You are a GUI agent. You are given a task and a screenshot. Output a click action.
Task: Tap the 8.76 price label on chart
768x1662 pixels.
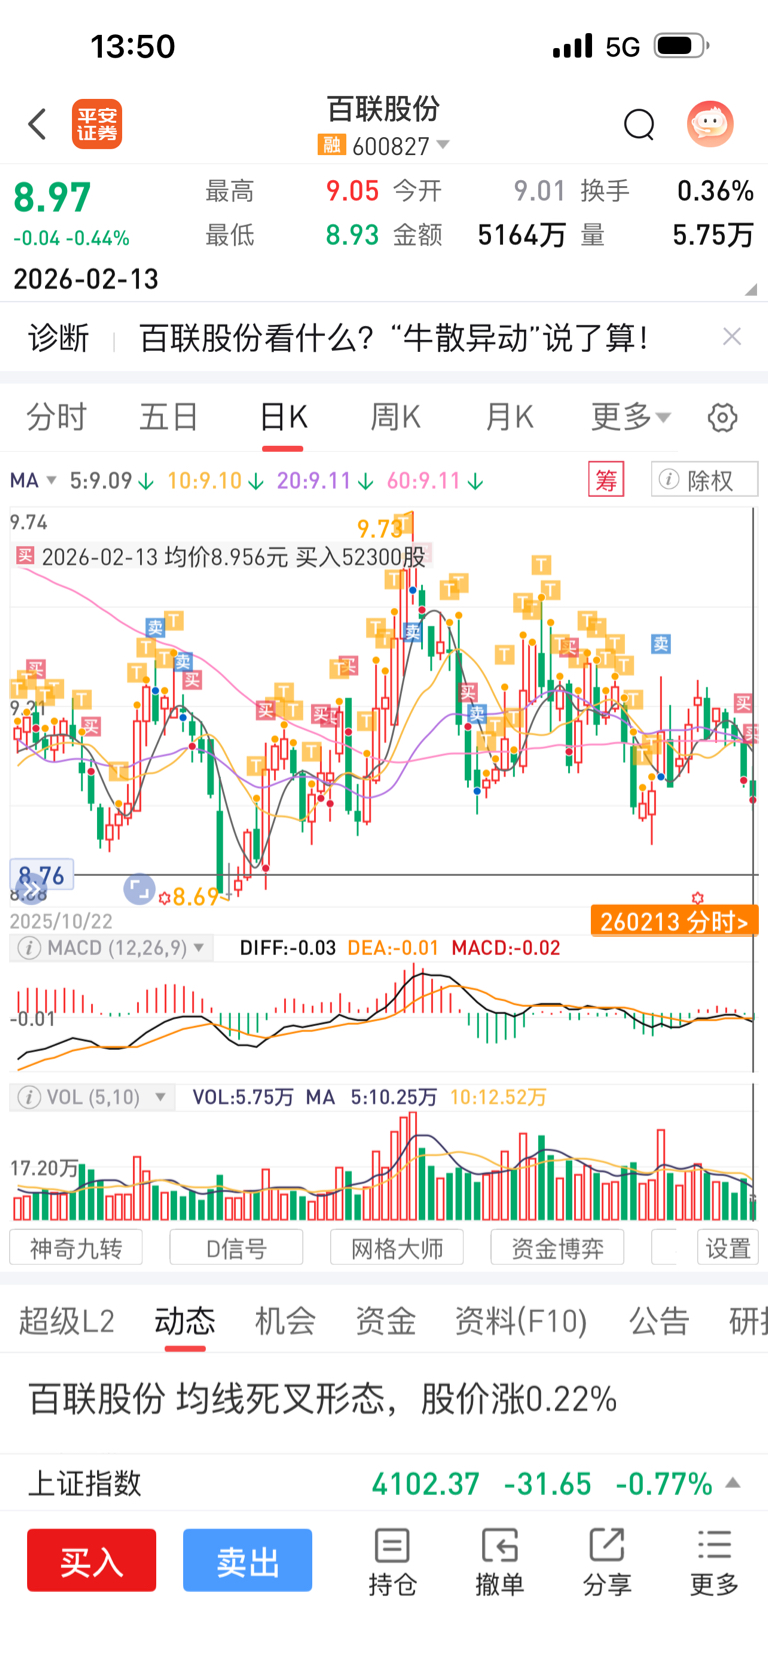(41, 876)
